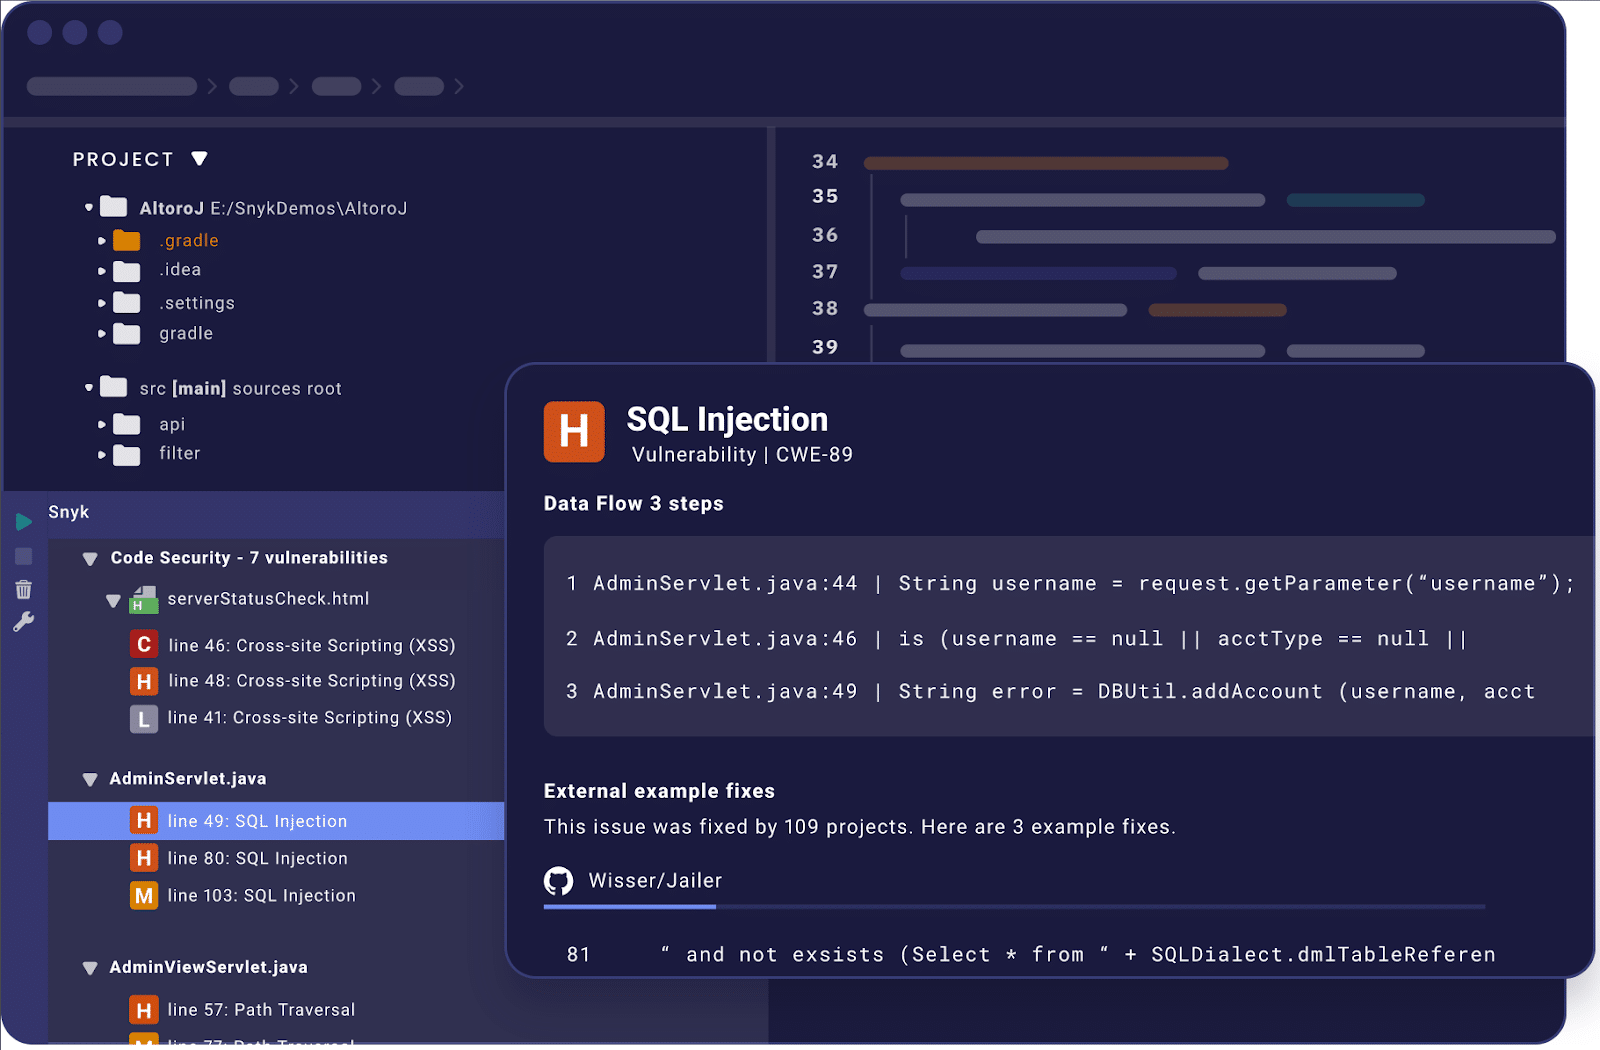Select line 48: Cross-site Scripting (XSS)
1600x1050 pixels.
pyautogui.click(x=312, y=681)
